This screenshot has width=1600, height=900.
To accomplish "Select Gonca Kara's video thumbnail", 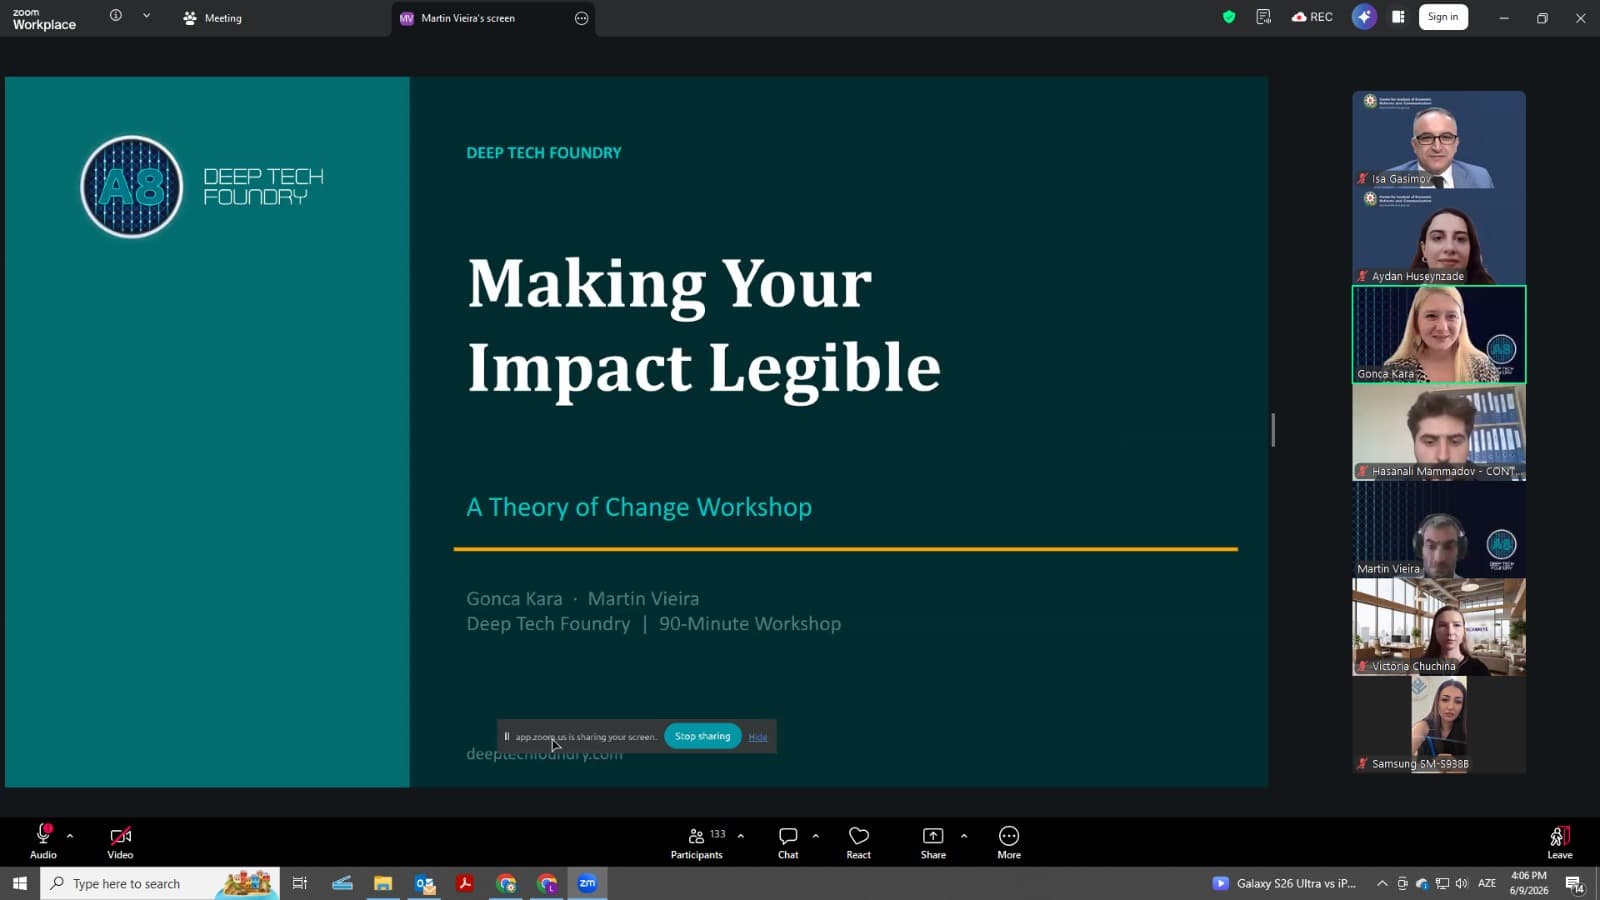I will coord(1439,334).
